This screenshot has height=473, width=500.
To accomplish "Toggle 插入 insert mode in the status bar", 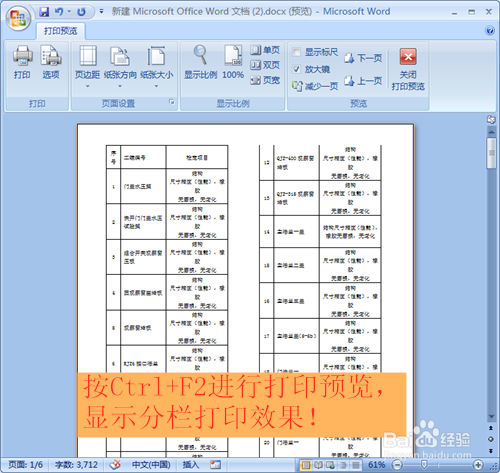I will (191, 465).
